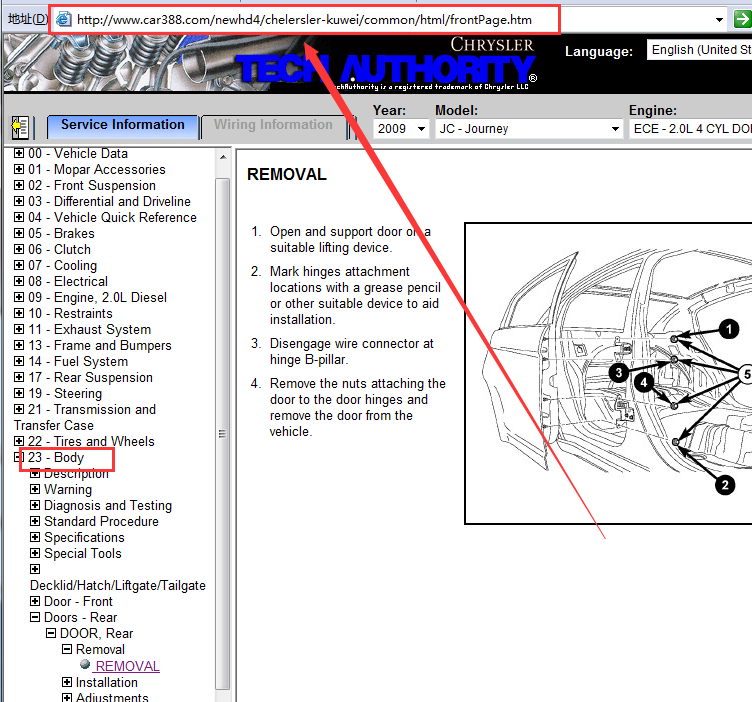Collapse the Removal node

click(x=67, y=649)
